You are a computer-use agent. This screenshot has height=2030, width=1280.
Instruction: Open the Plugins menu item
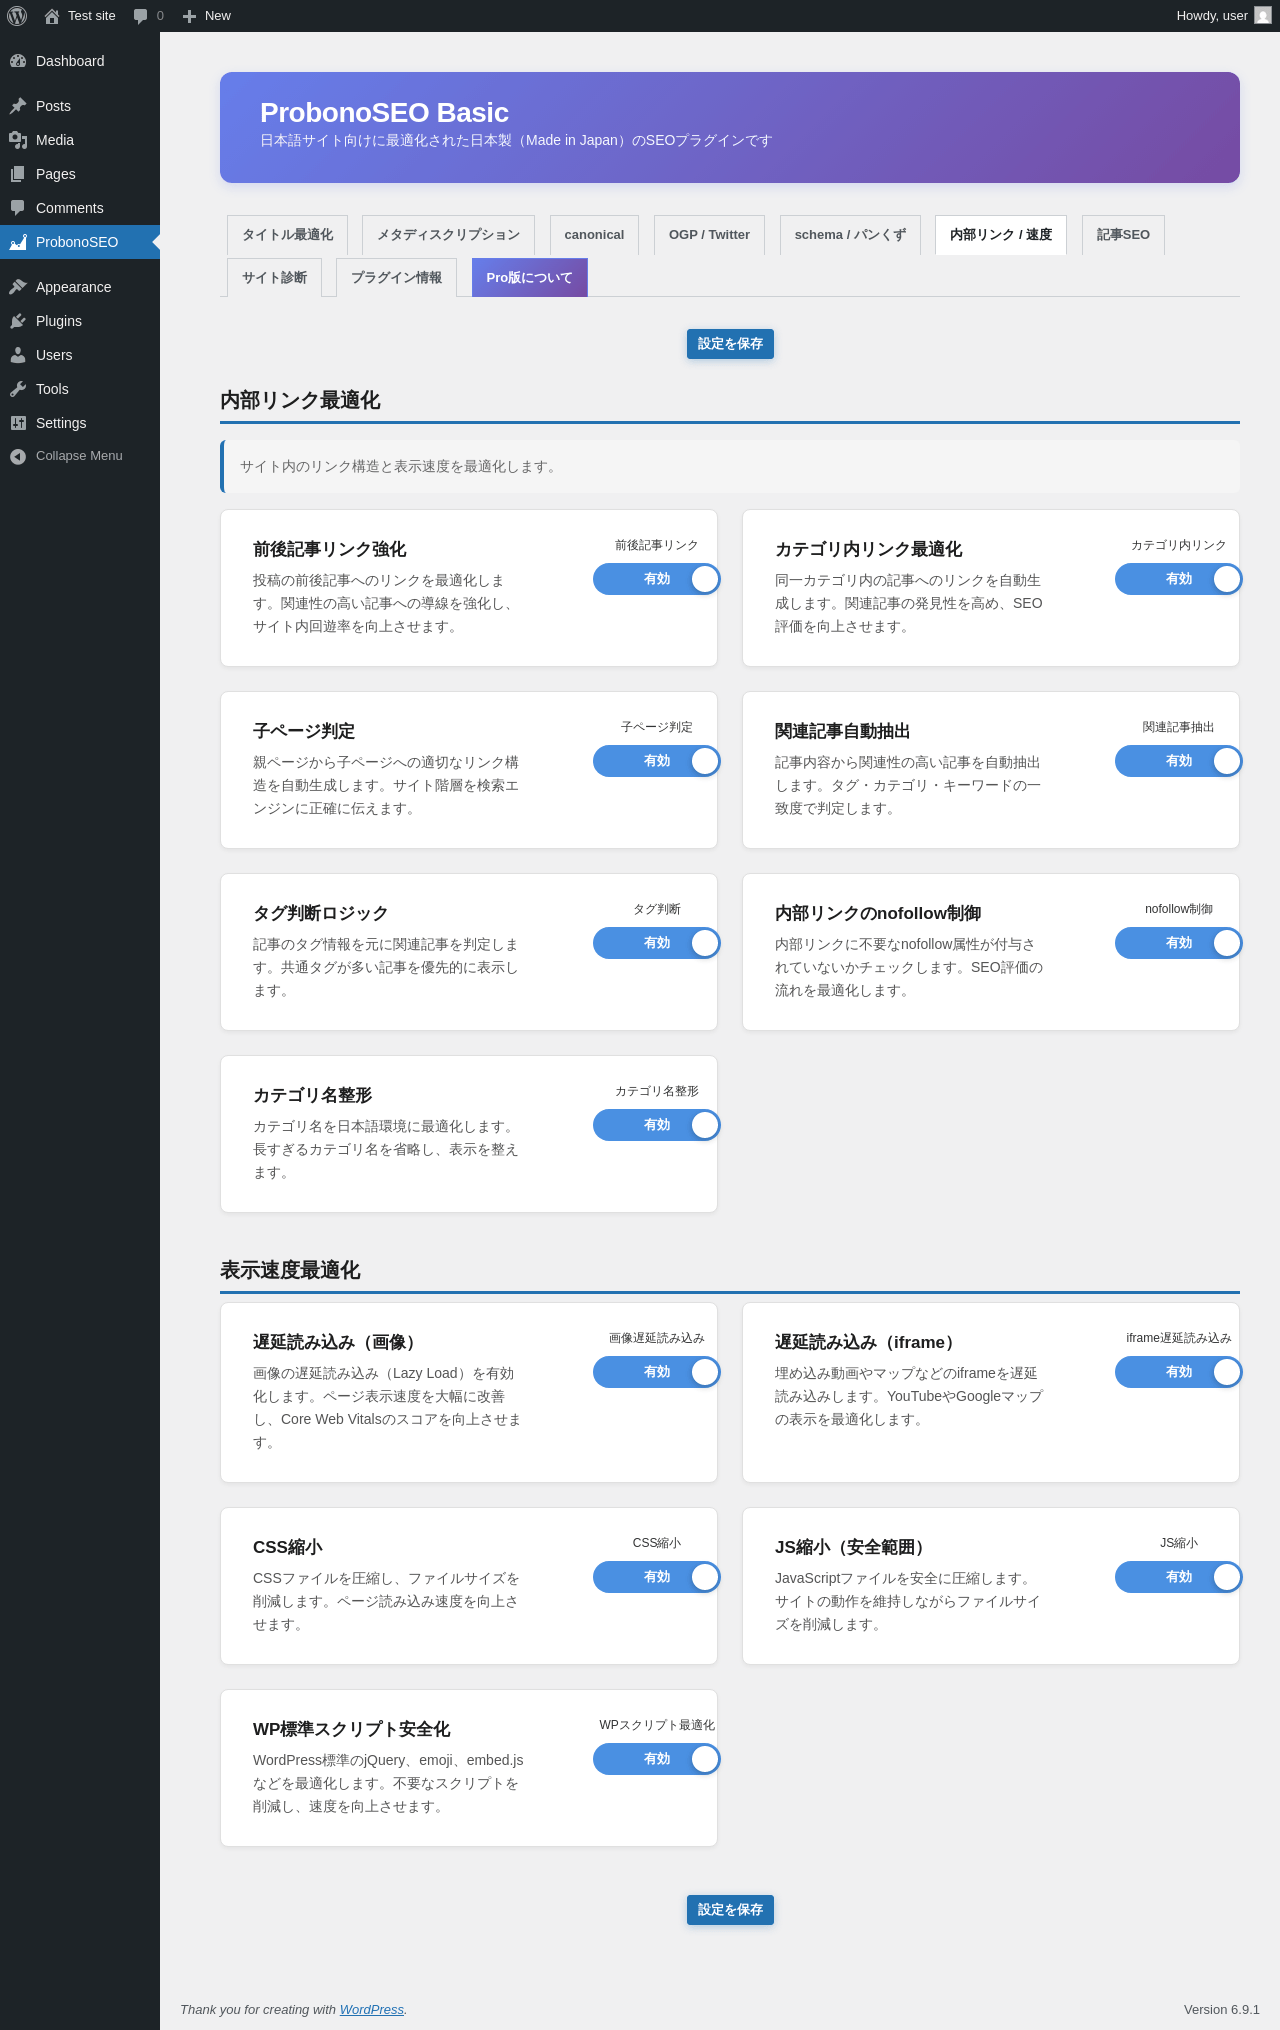80,321
